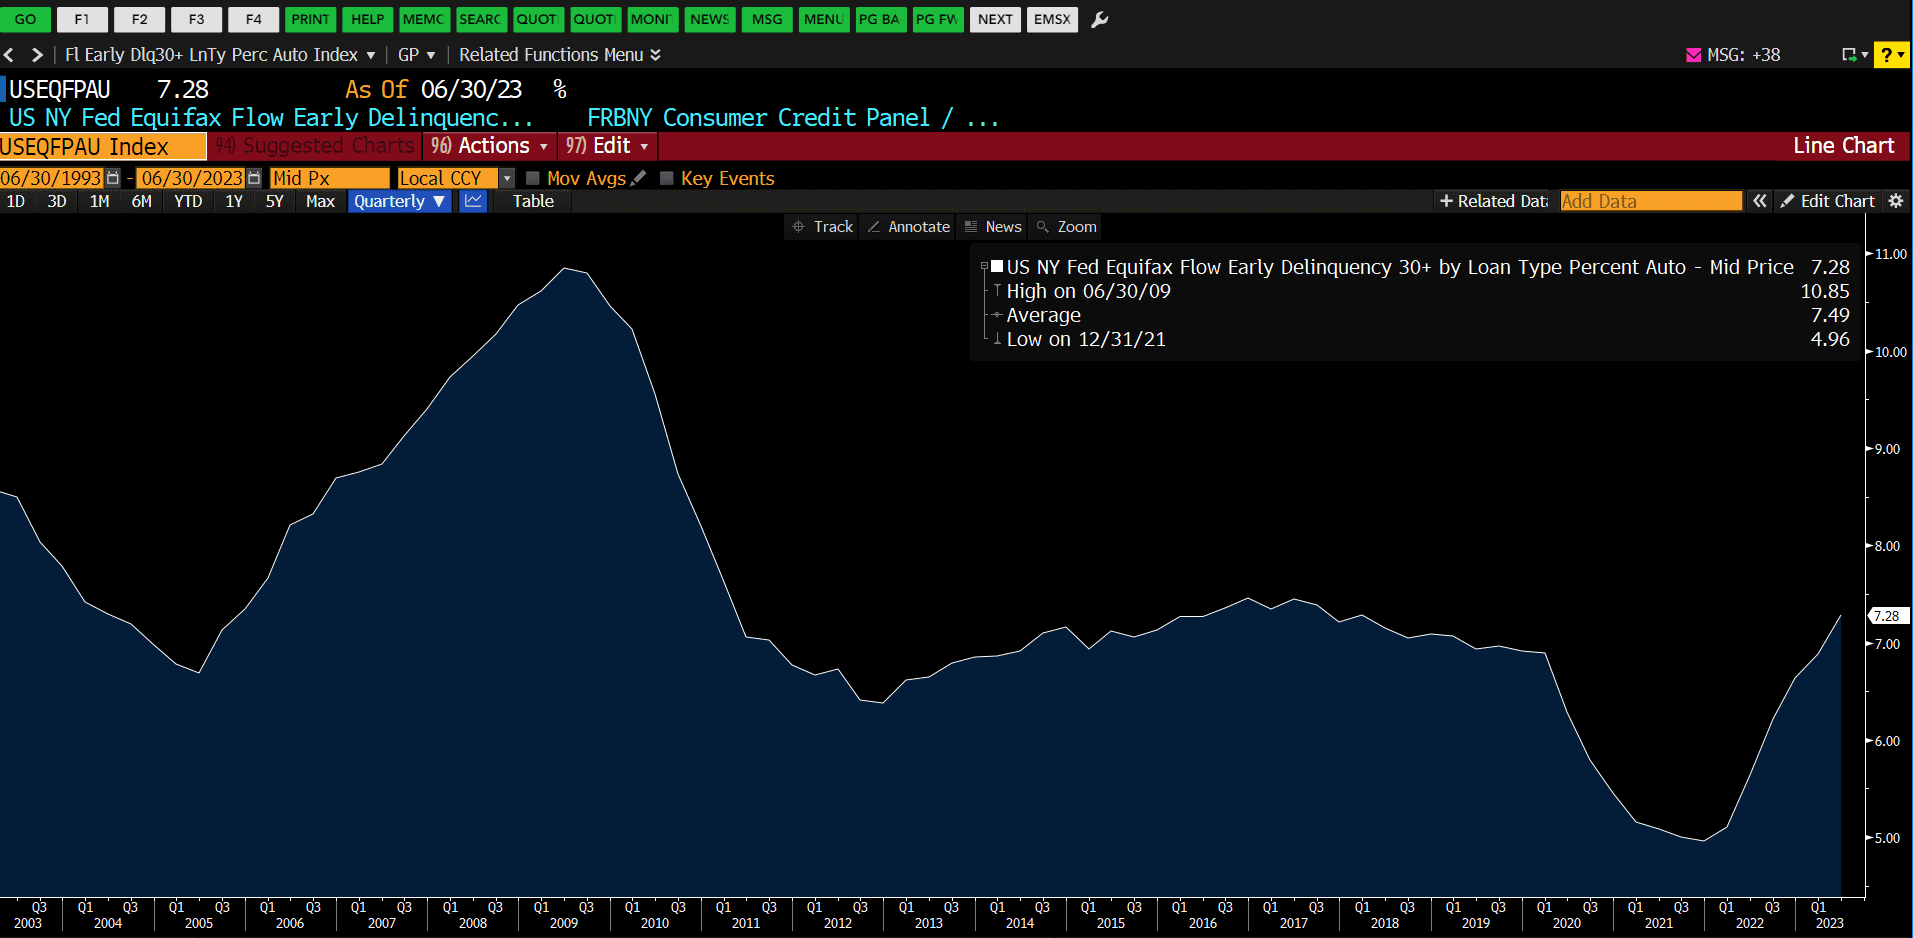Toggle the Key Events checkbox
This screenshot has width=1913, height=938.
click(667, 178)
